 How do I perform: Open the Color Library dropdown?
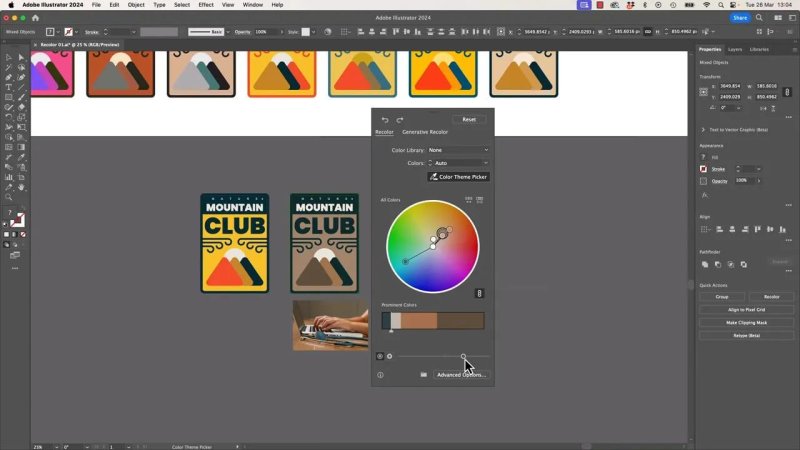(x=458, y=150)
